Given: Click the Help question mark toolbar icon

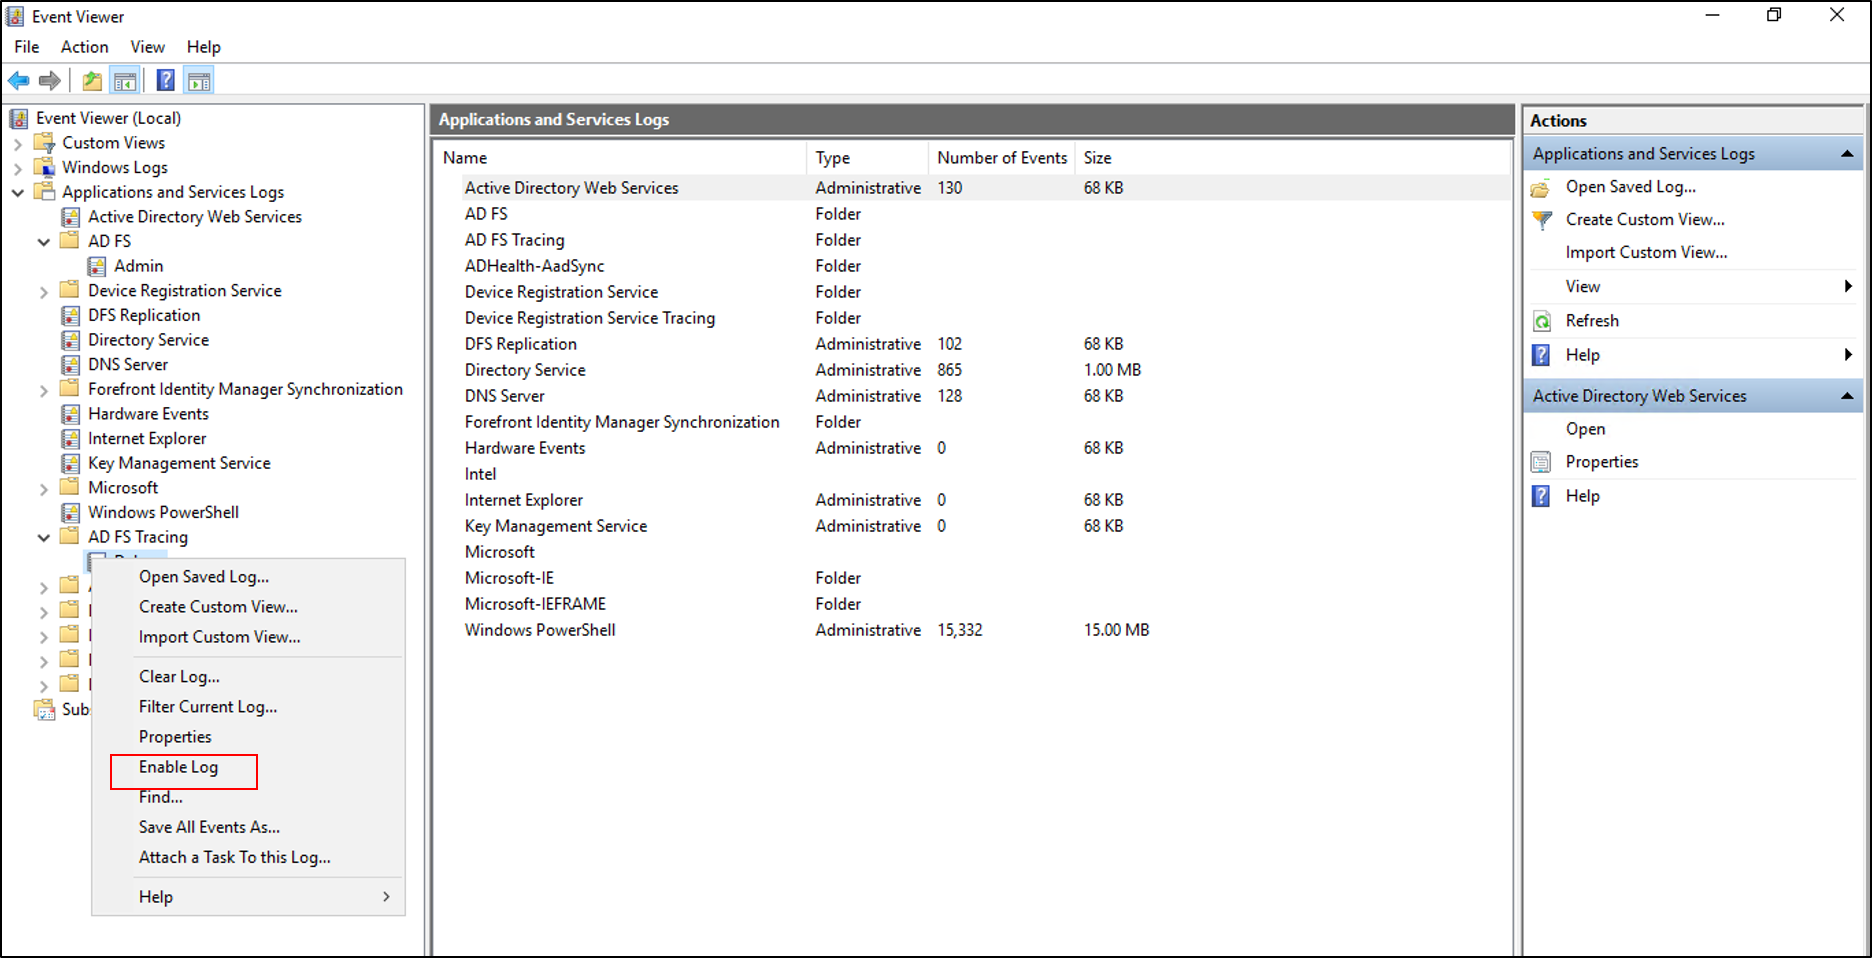Looking at the screenshot, I should point(165,80).
